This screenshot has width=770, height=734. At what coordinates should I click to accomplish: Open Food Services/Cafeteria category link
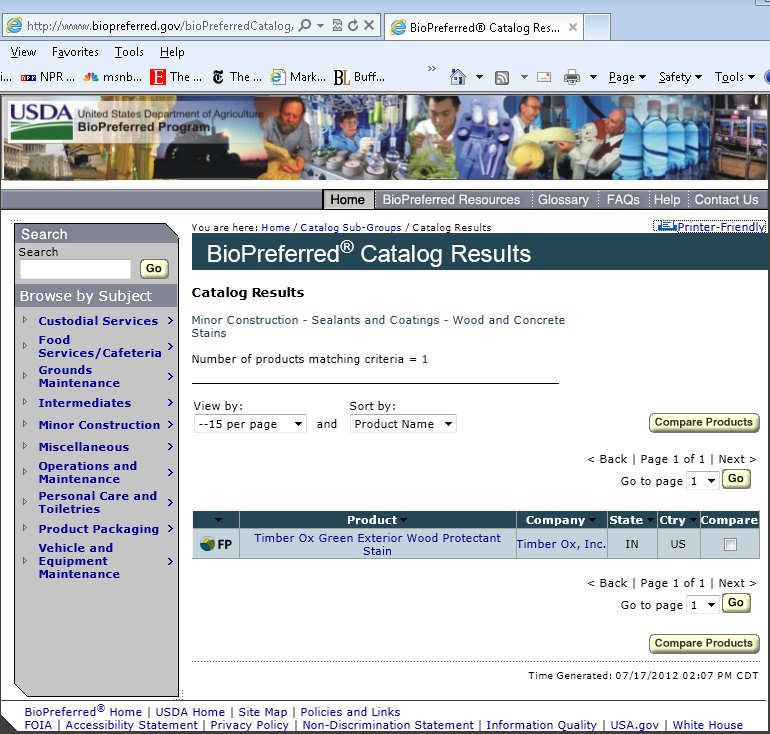point(100,346)
